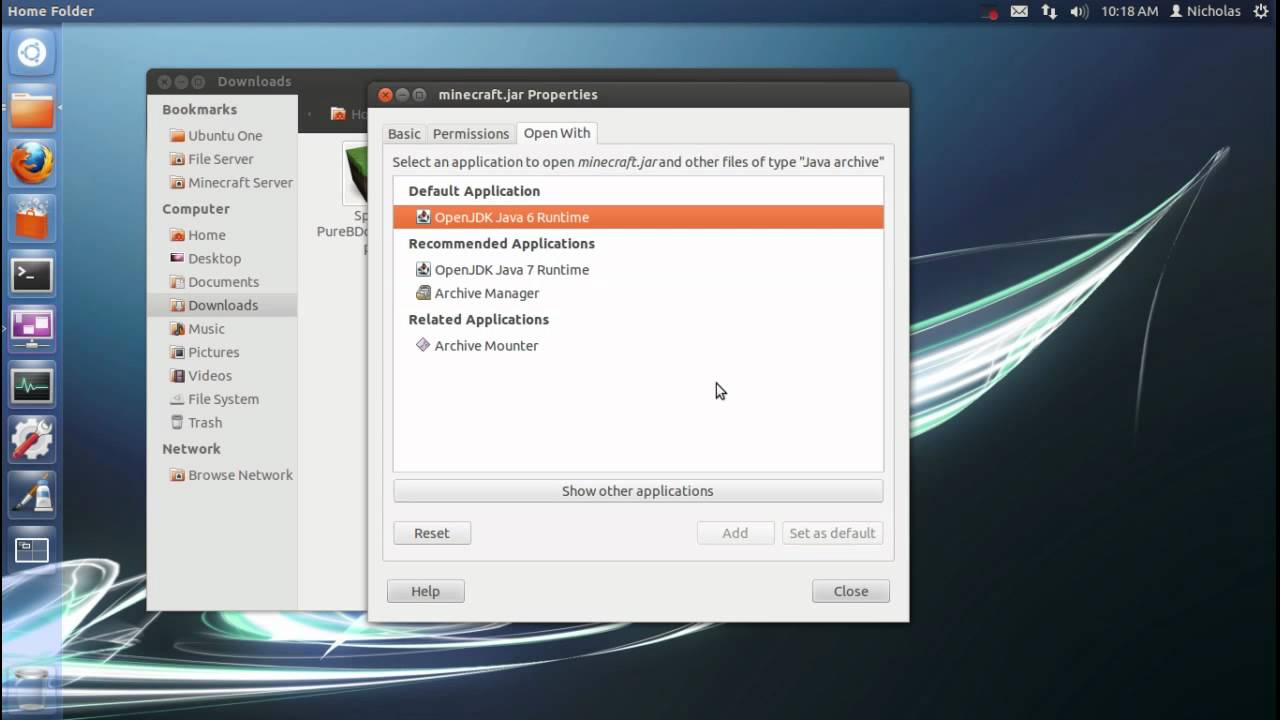Image resolution: width=1280 pixels, height=720 pixels.
Task: Open Pictures in the sidebar
Action: point(222,352)
